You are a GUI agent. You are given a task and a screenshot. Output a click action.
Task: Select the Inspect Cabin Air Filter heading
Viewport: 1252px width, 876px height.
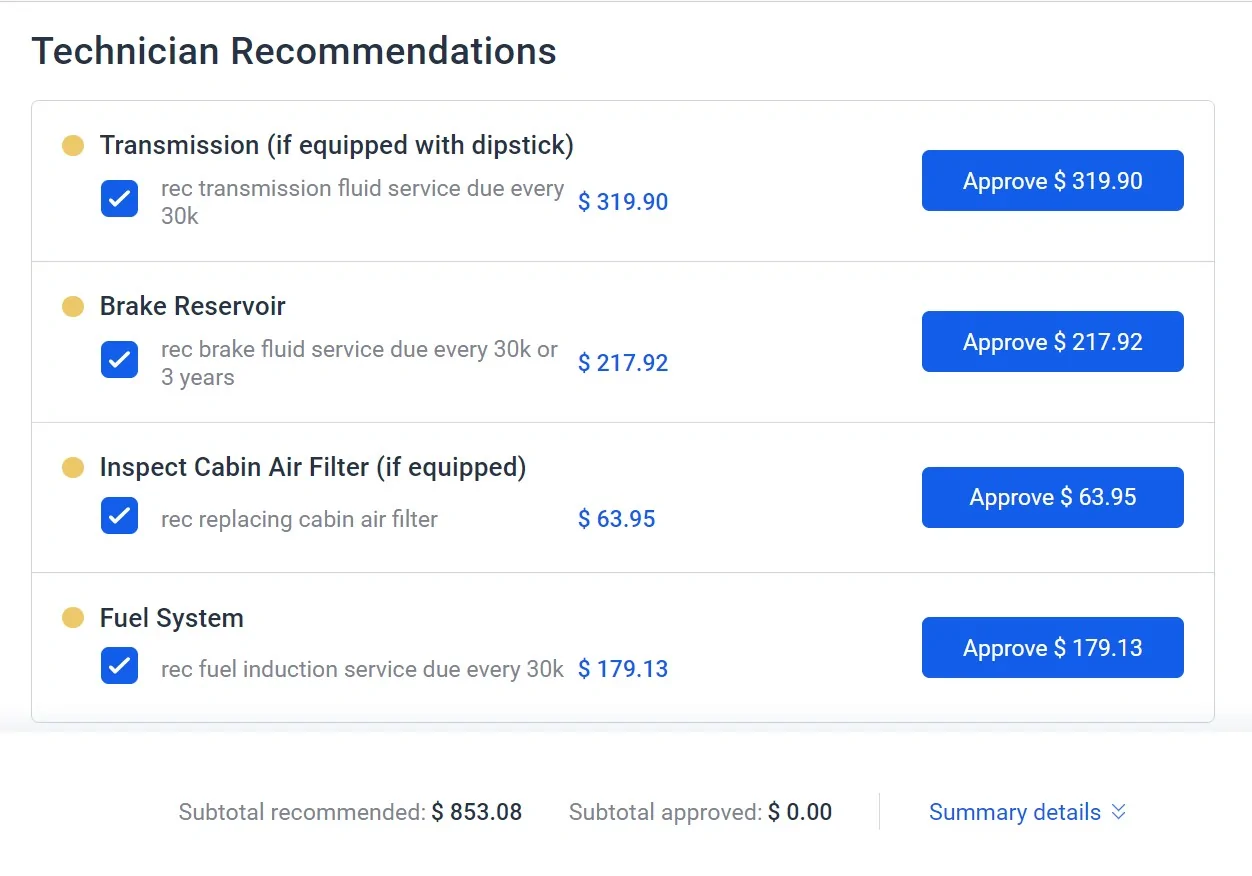click(x=313, y=467)
